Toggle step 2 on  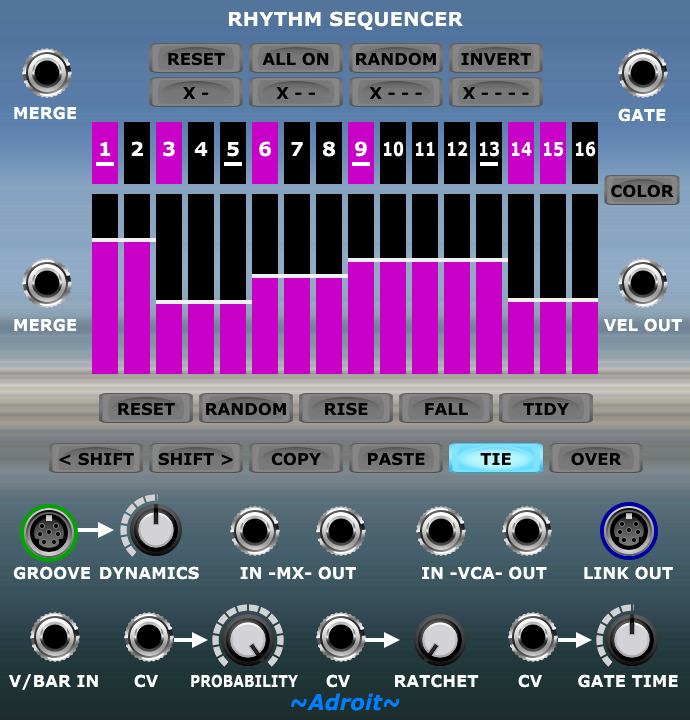tap(137, 153)
